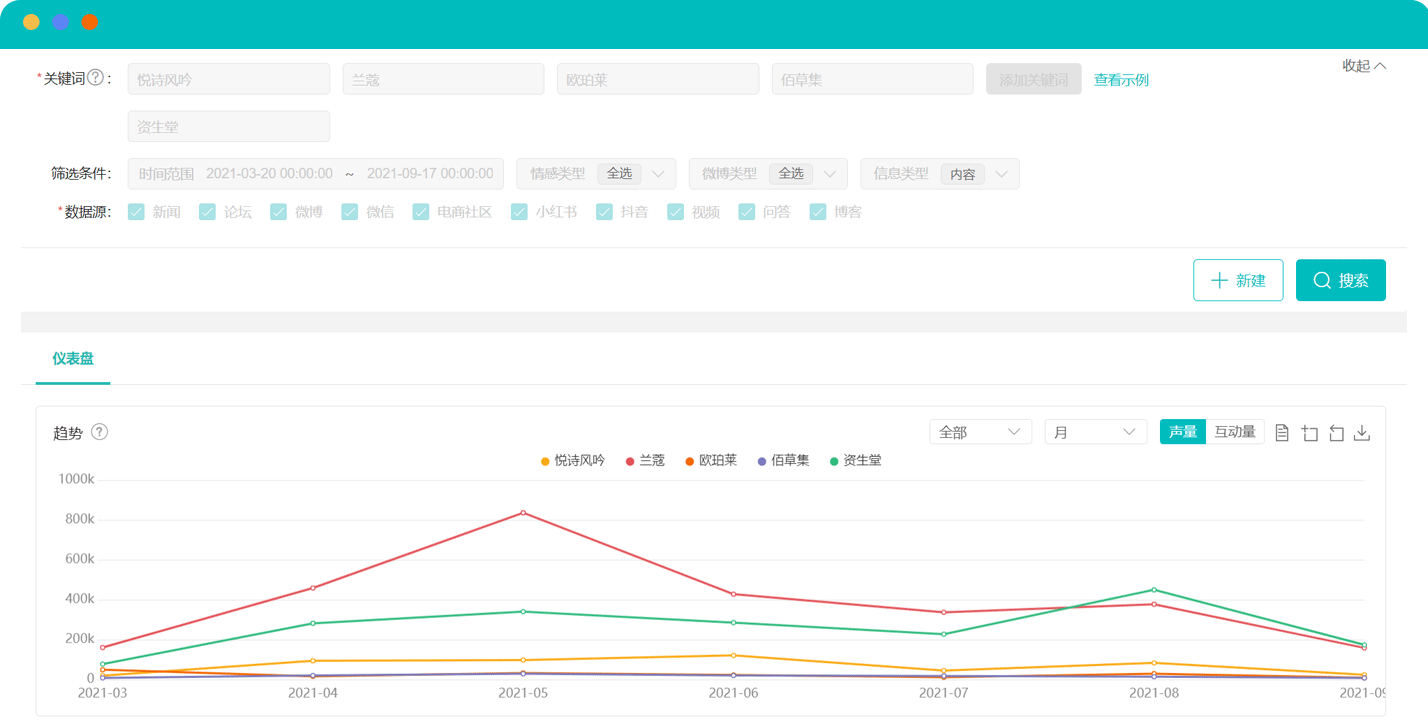Click the yellow window control dot
This screenshot has width=1428, height=728.
click(x=31, y=22)
